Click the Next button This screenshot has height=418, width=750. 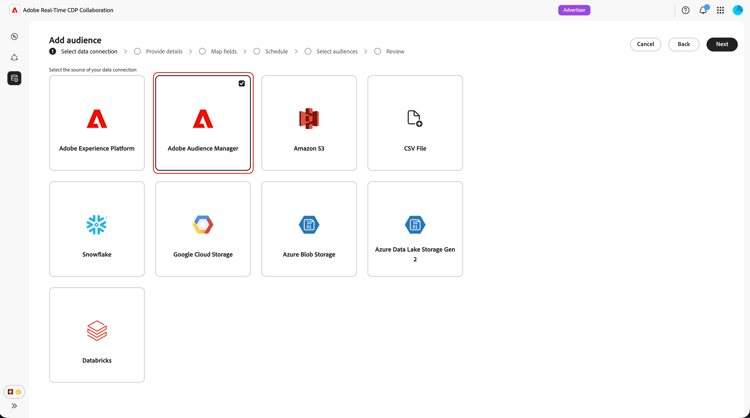pos(722,44)
